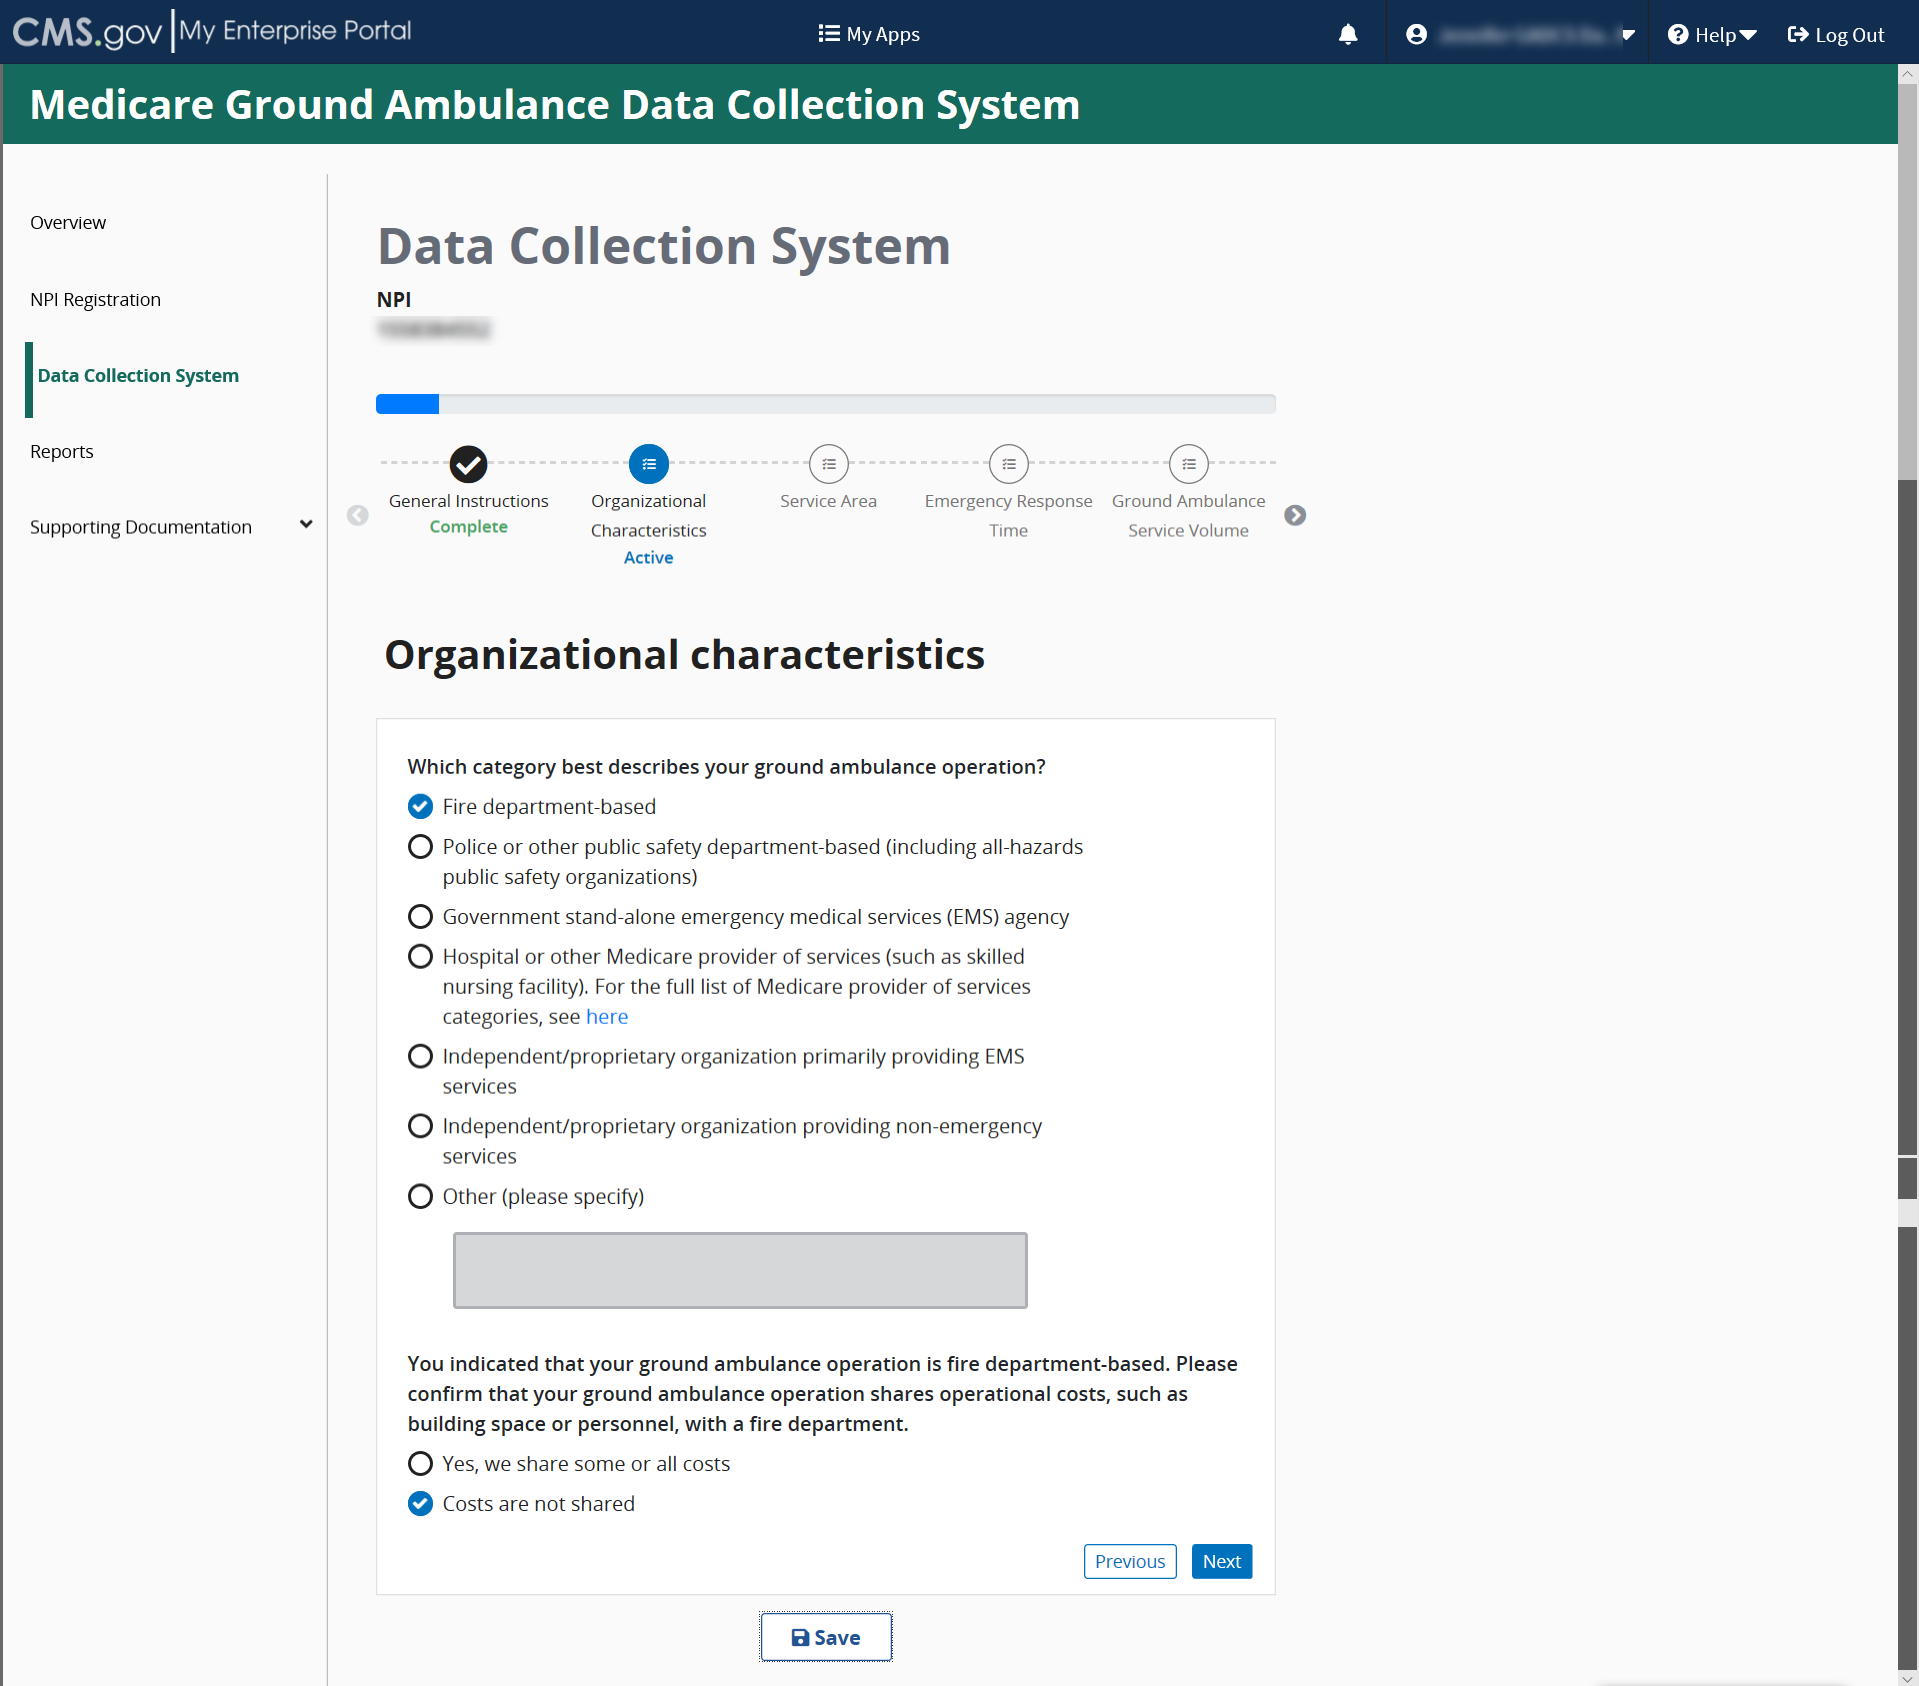Click the Next button

(1221, 1562)
